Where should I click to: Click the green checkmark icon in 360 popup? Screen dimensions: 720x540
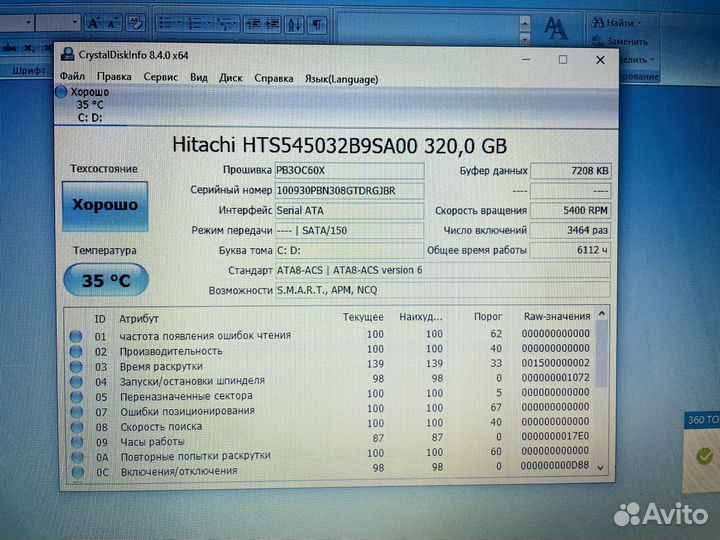(x=704, y=456)
